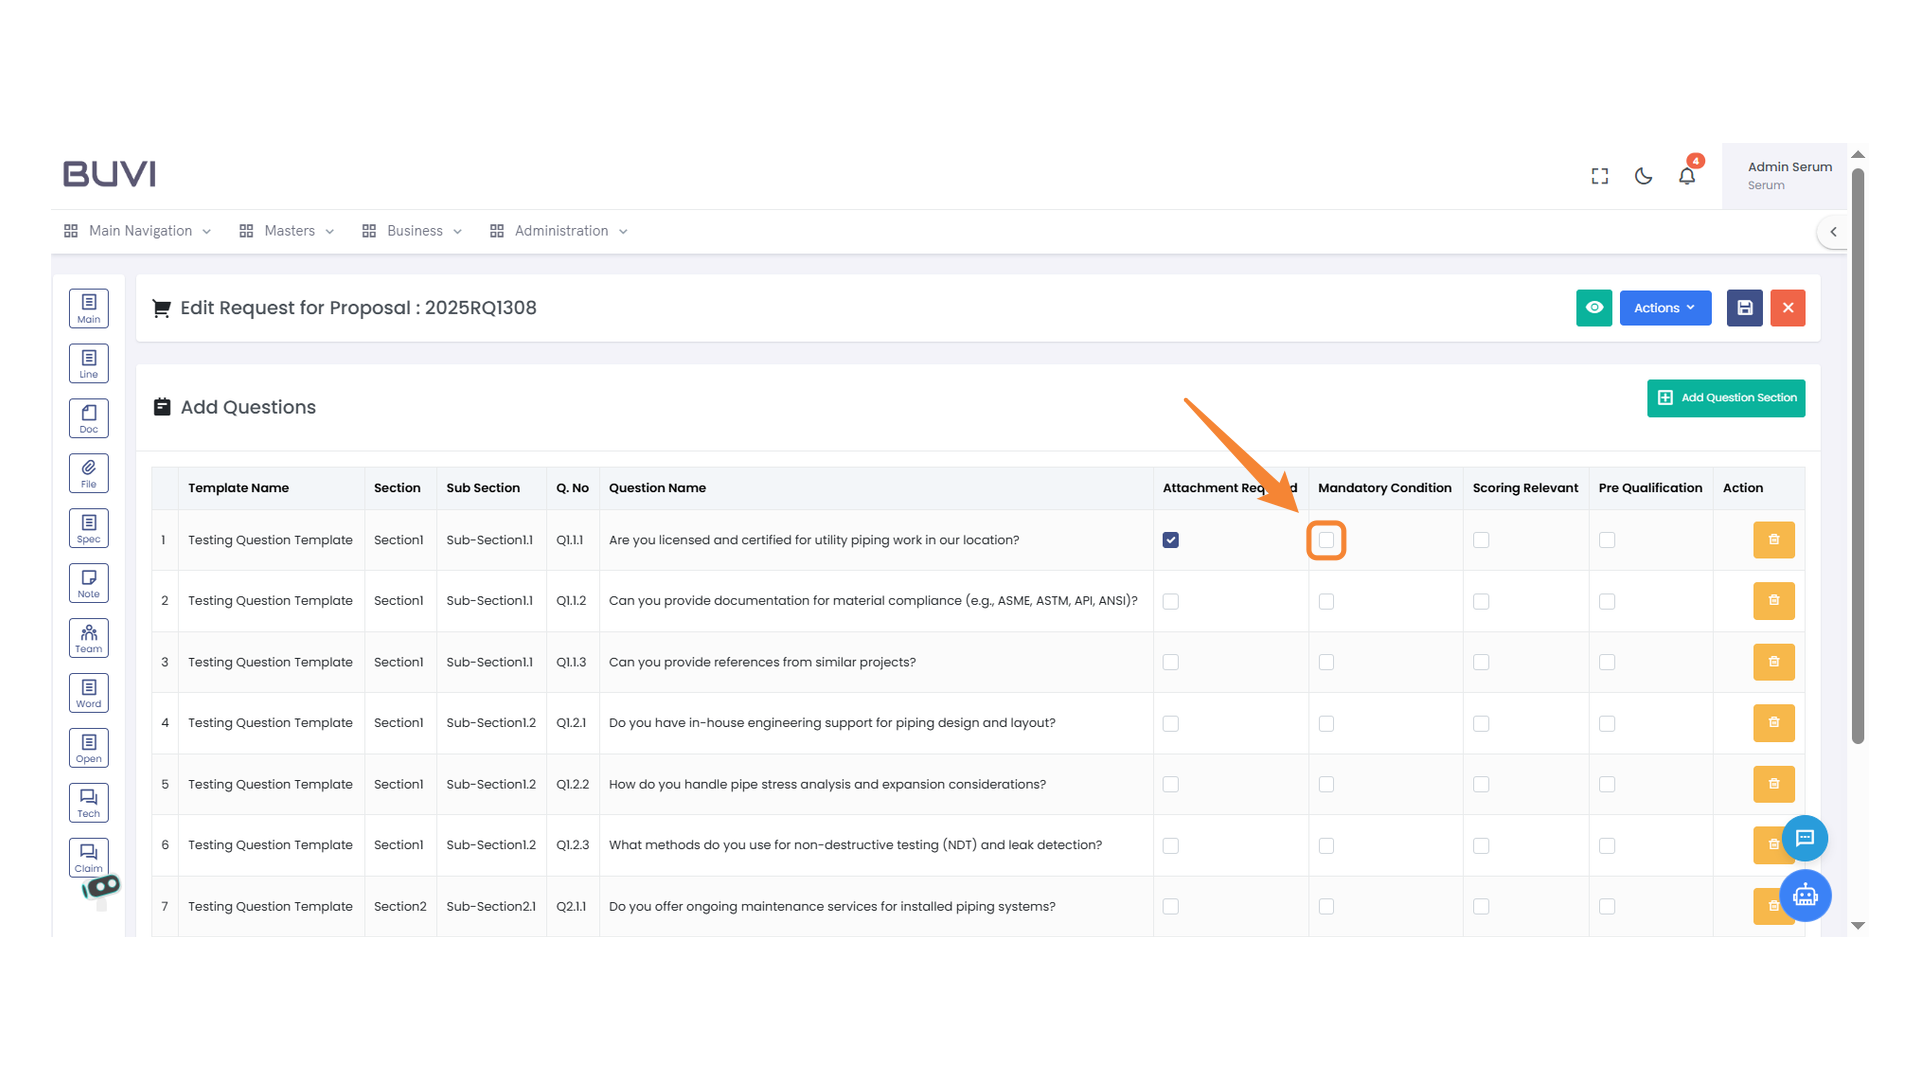
Task: Open the robot chatbot assistant icon
Action: pyautogui.click(x=1805, y=895)
